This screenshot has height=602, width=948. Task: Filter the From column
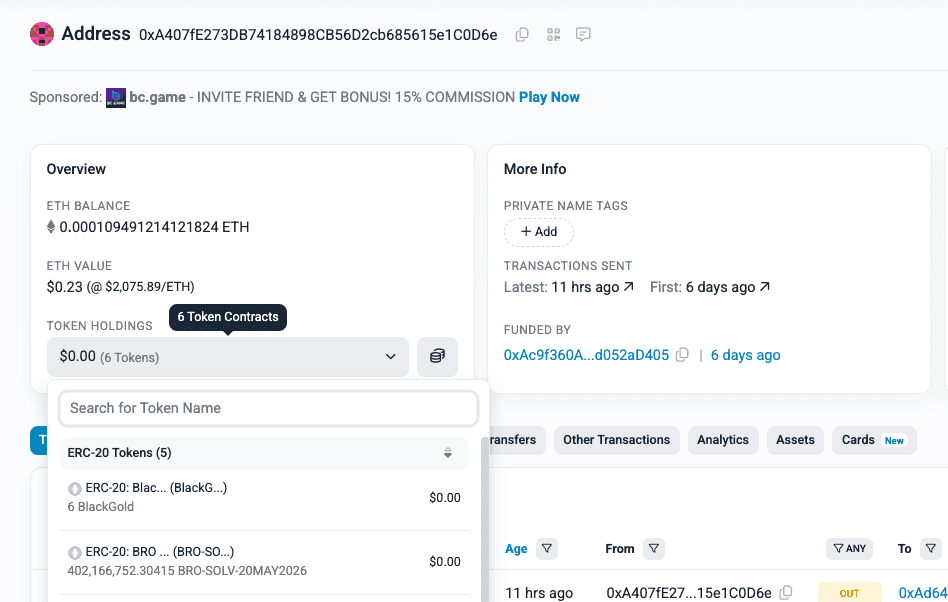click(x=653, y=549)
